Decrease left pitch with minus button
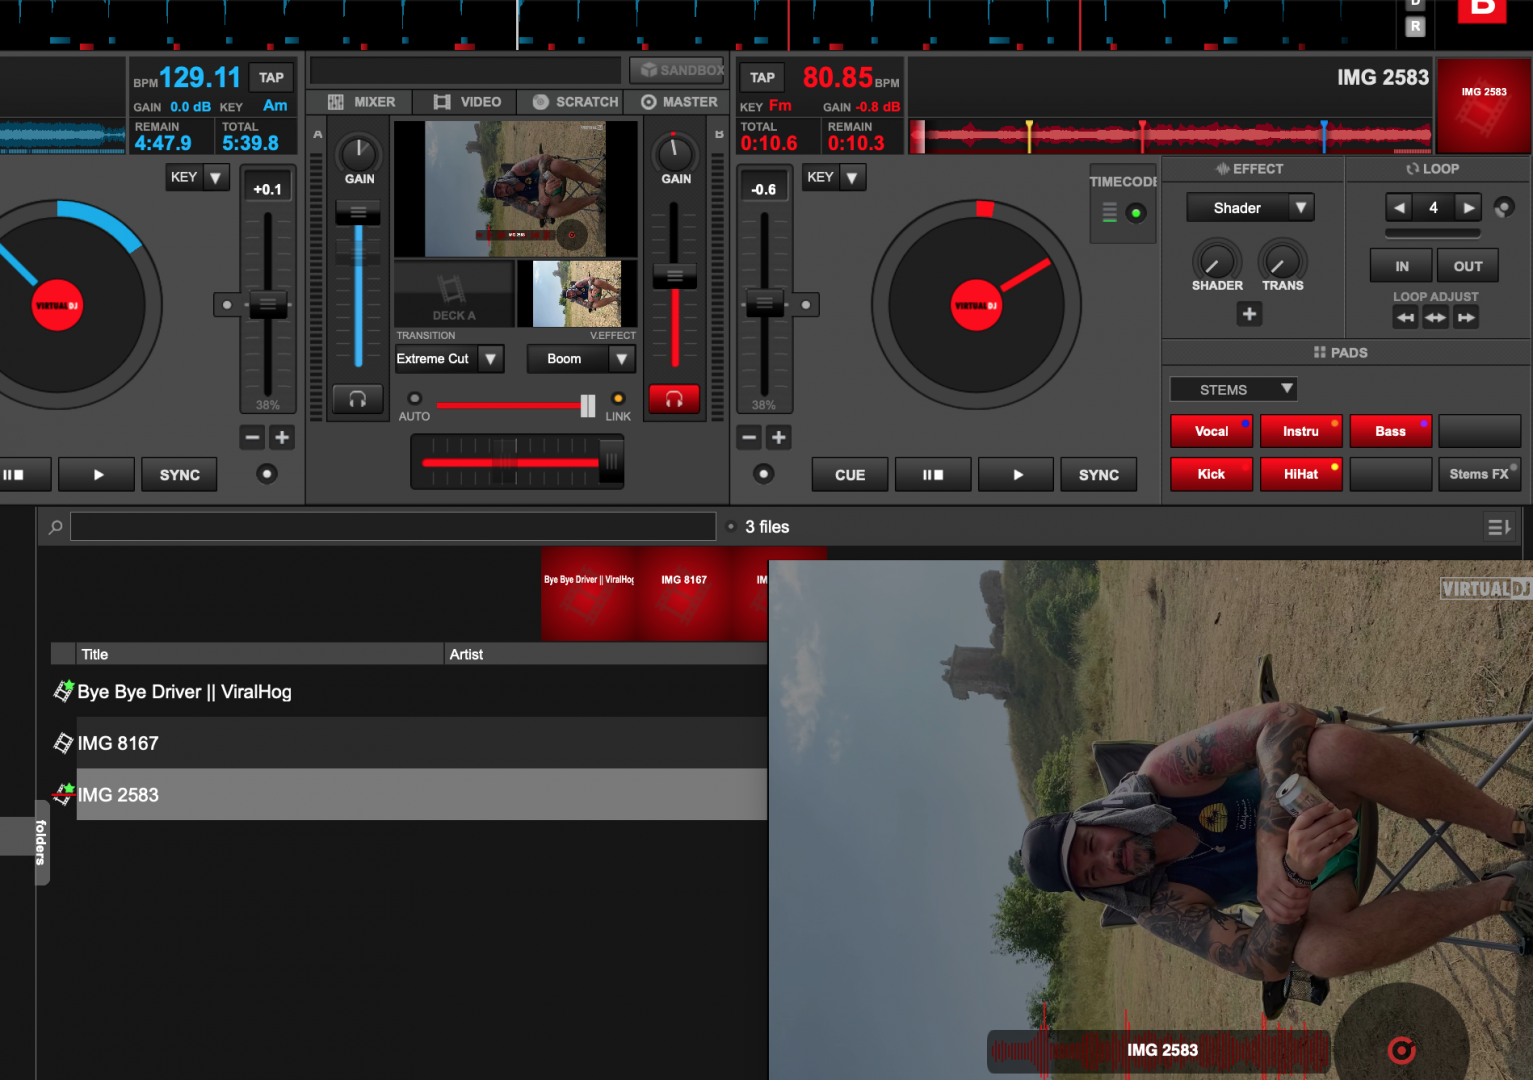 [252, 437]
